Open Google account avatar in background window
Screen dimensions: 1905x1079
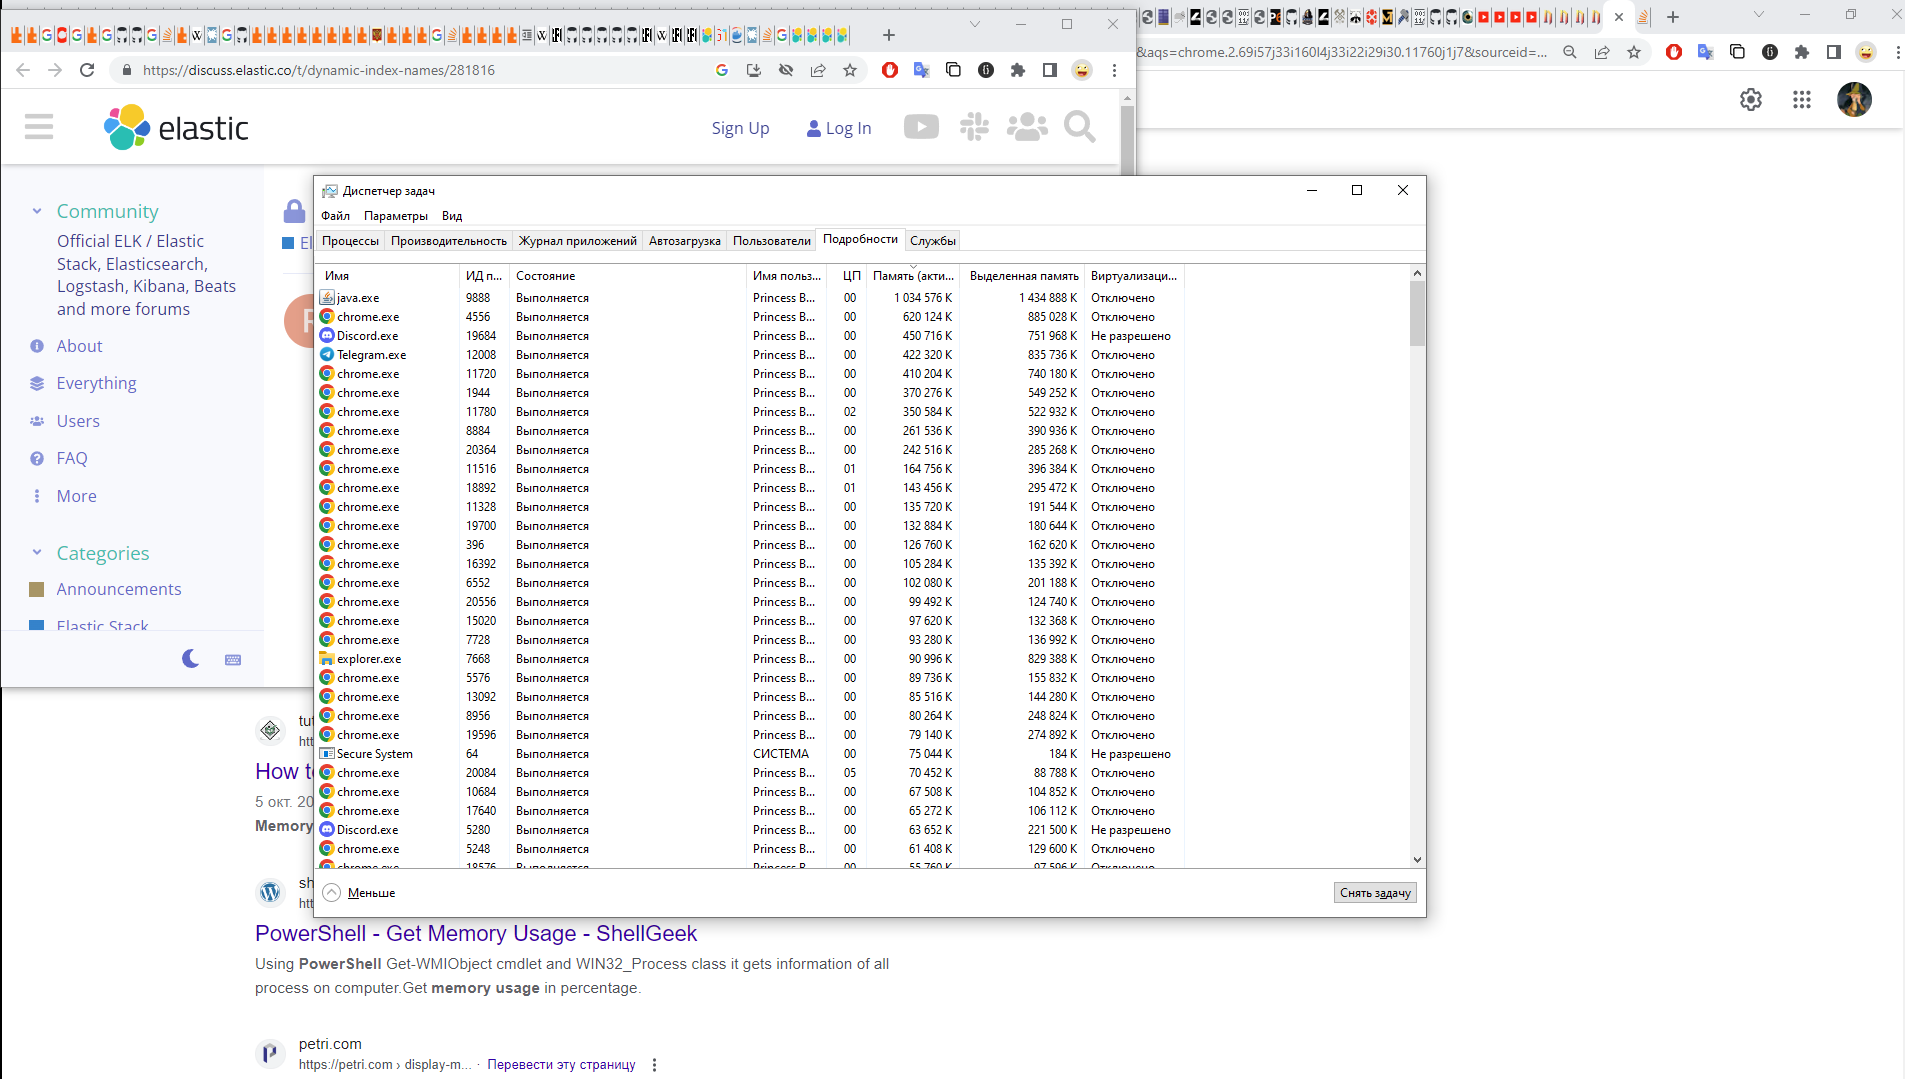1854,100
